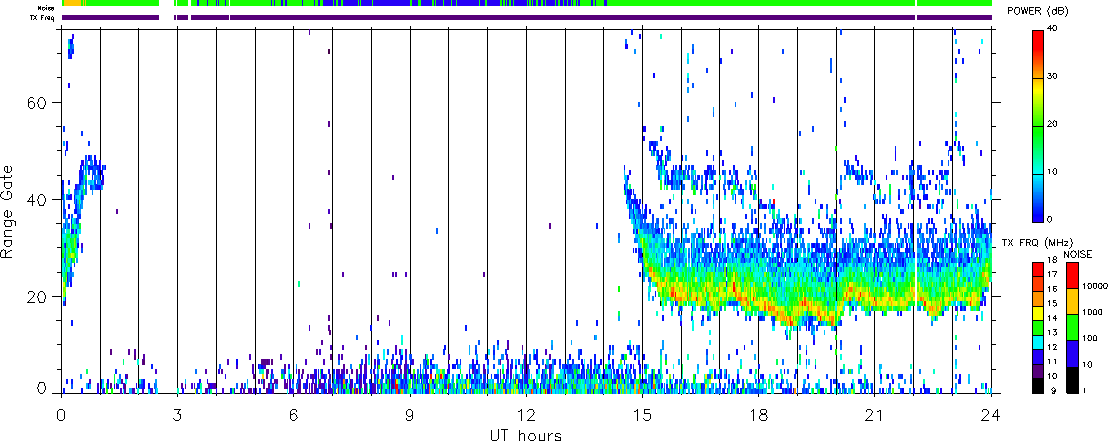1108x441 pixels.
Task: Click the '1000' label on NOISE scale
Action: (x=1092, y=312)
